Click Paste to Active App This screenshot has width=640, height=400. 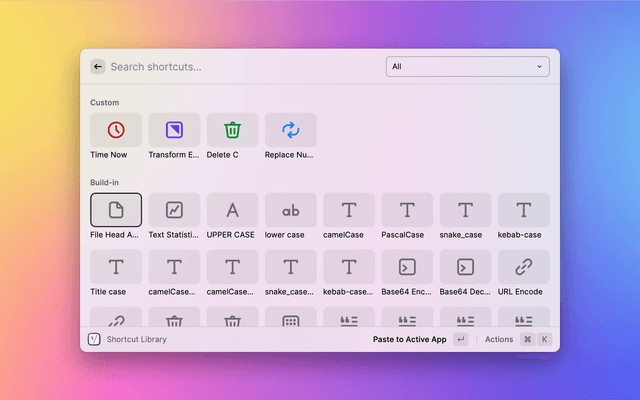[x=409, y=339]
